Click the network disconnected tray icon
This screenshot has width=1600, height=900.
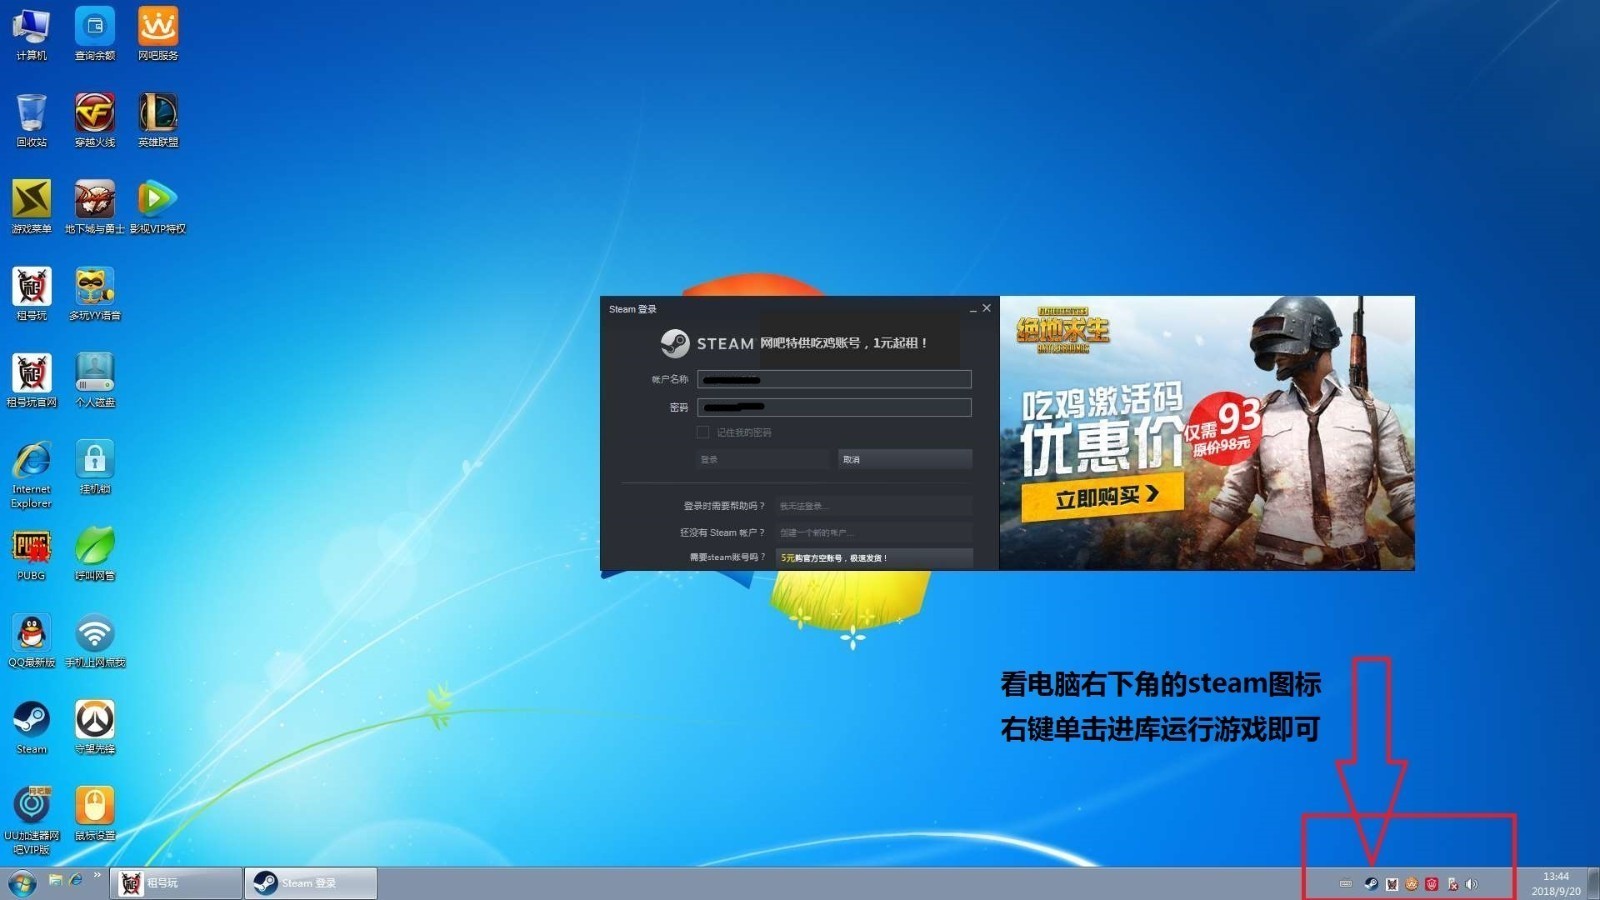click(1452, 884)
